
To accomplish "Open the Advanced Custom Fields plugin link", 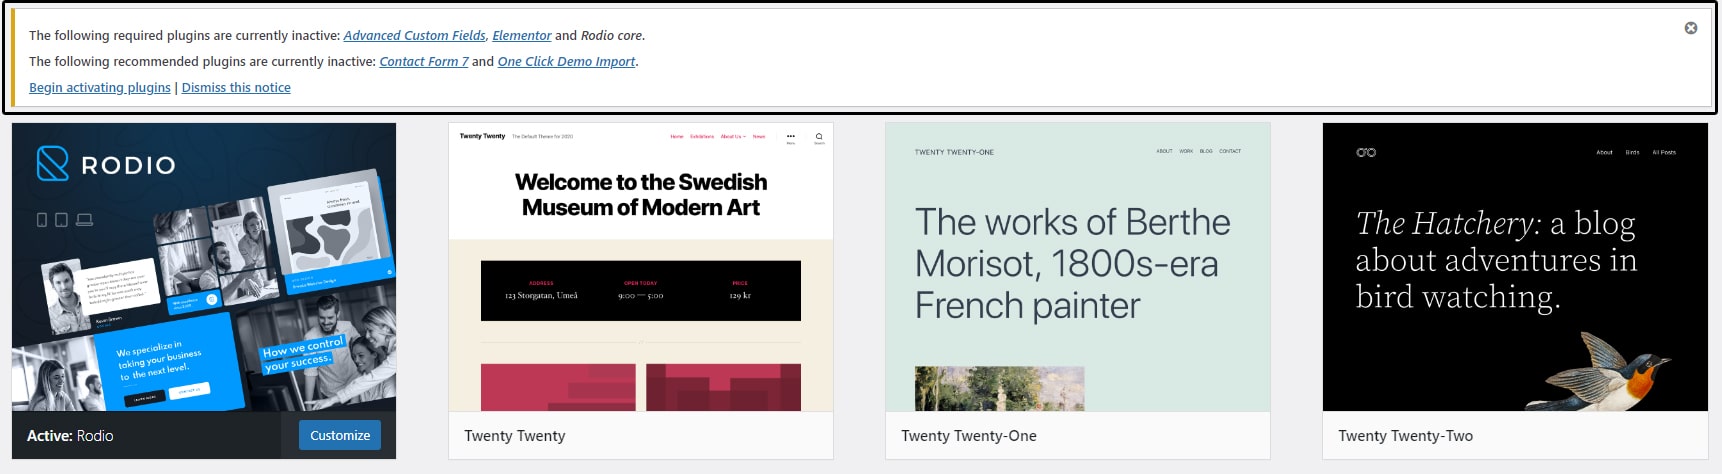I will point(414,35).
